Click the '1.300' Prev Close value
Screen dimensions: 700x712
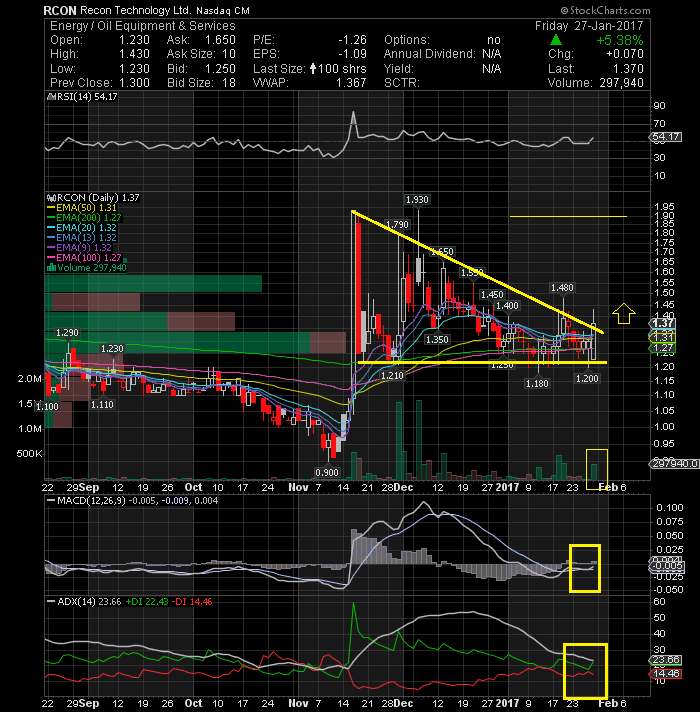tap(134, 83)
